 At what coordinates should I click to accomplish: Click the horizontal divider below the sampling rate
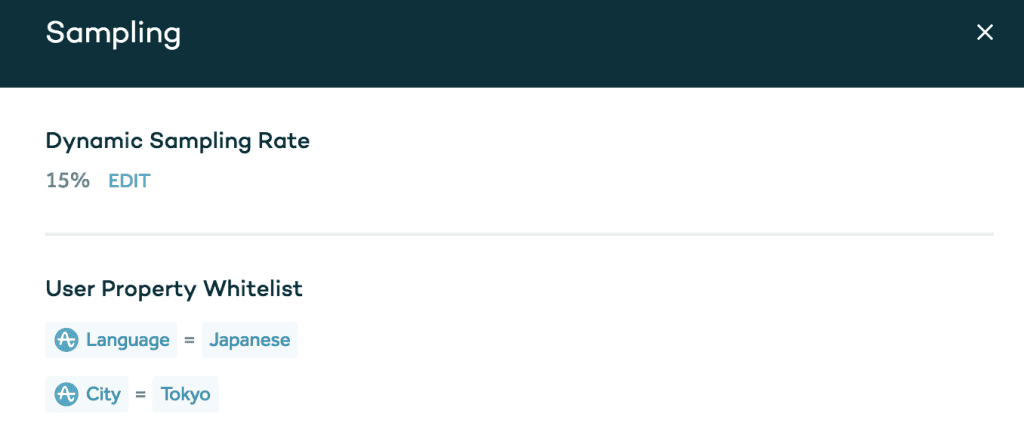coord(519,234)
